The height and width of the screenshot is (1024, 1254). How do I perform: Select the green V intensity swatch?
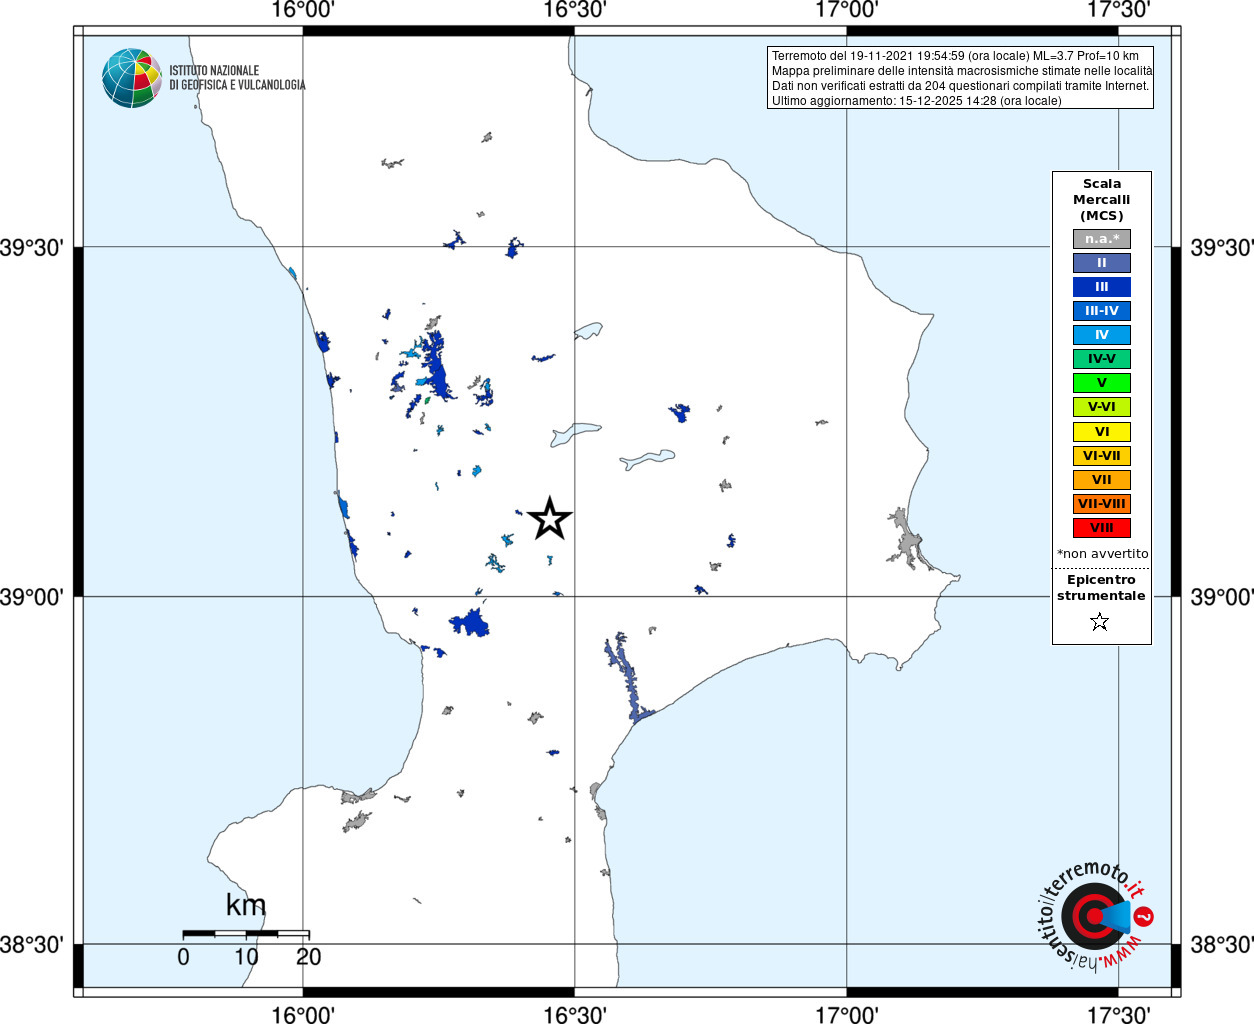[1101, 383]
